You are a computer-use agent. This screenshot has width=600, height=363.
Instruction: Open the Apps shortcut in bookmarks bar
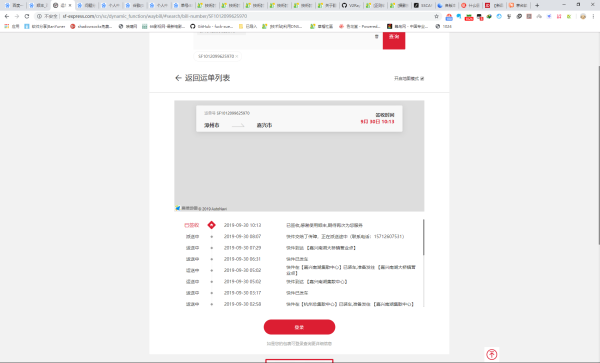click(x=12, y=26)
